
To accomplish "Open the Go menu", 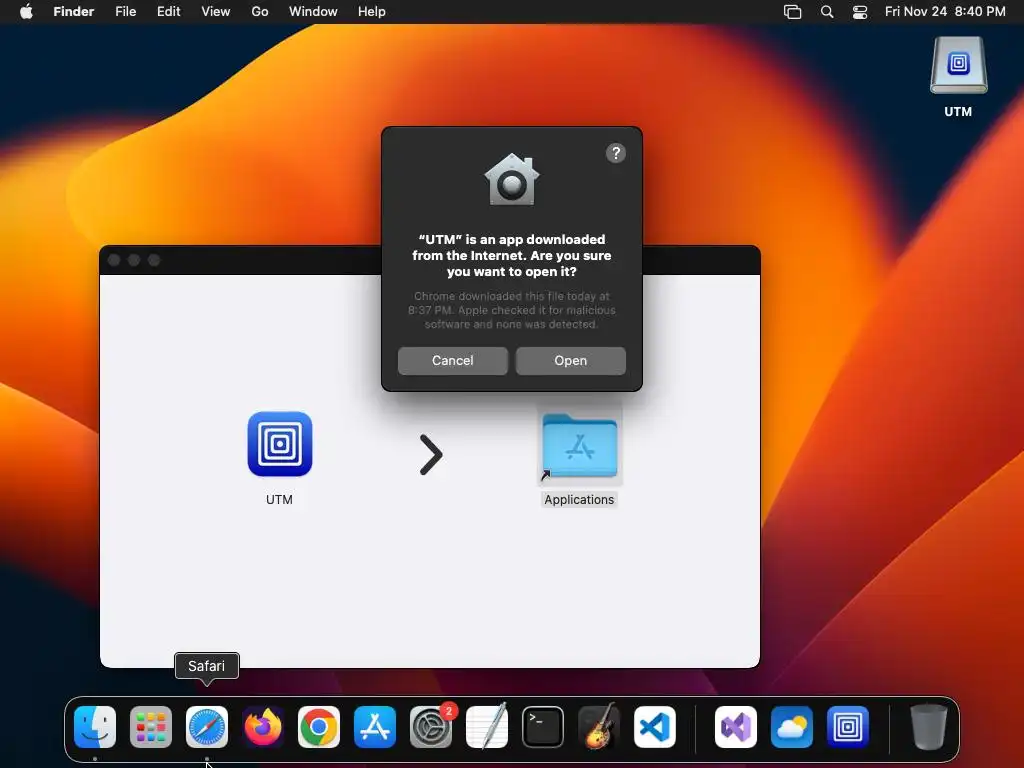I will (260, 12).
